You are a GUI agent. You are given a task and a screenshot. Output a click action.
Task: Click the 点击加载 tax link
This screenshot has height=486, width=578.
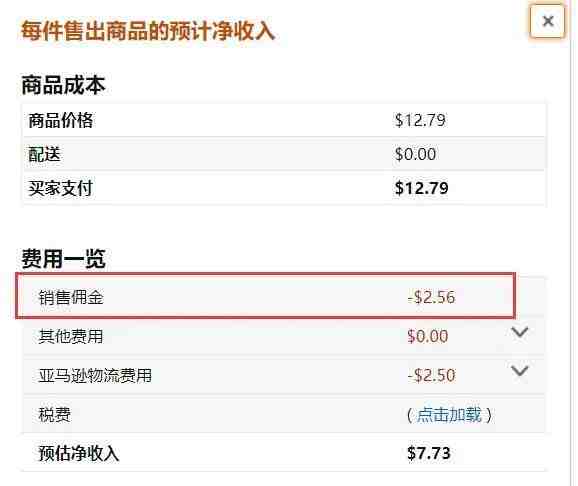coord(449,415)
